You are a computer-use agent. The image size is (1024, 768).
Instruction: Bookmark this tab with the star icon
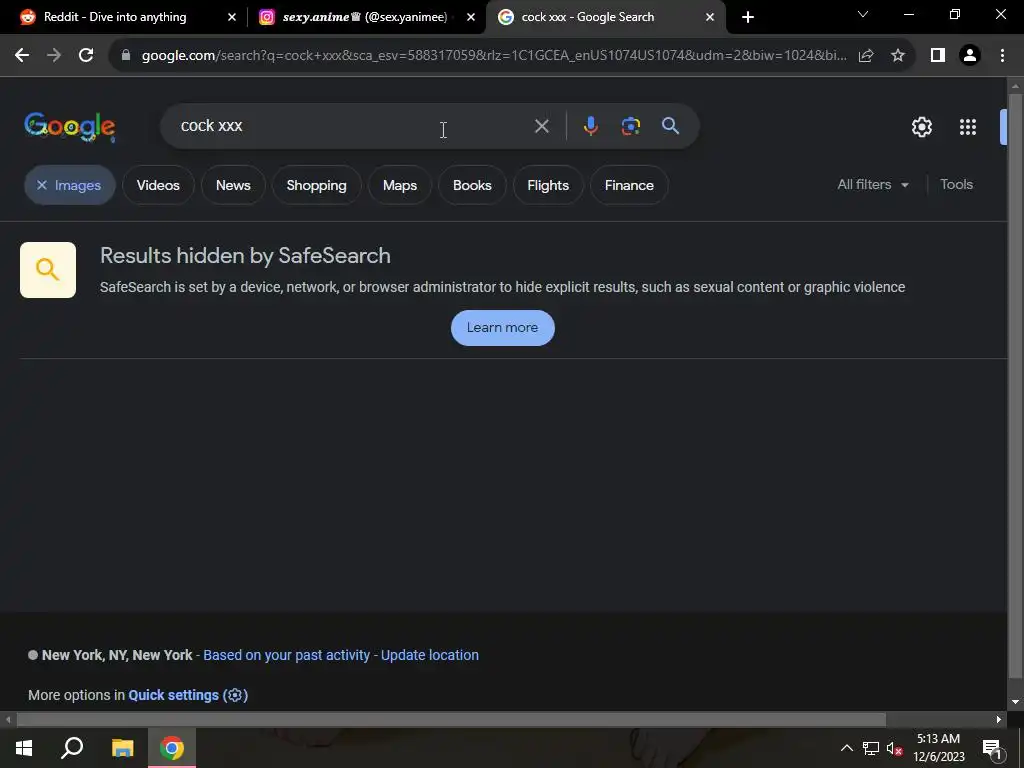point(898,56)
